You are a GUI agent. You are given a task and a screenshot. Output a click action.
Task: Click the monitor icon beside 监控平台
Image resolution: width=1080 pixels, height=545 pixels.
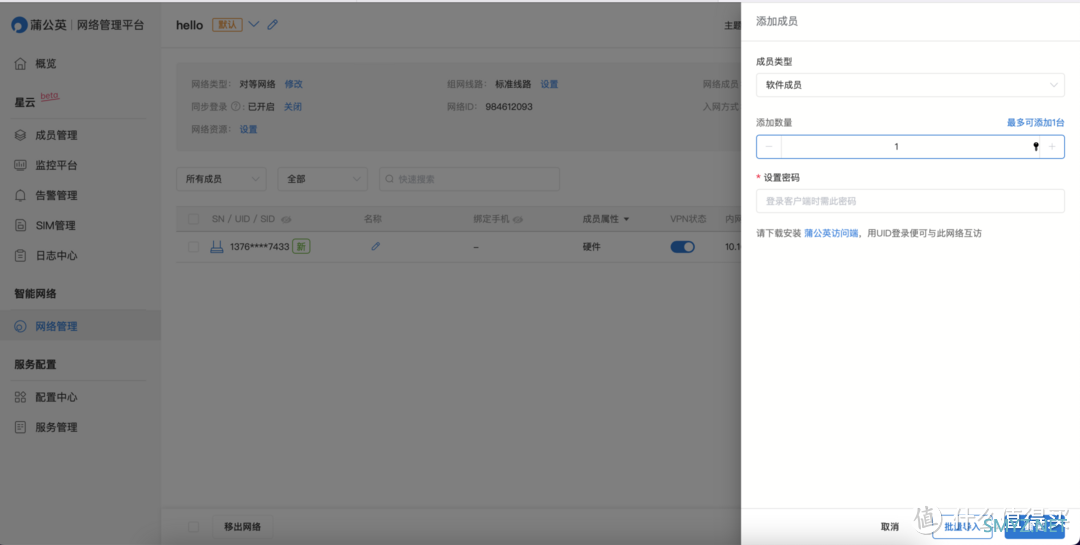[21, 165]
